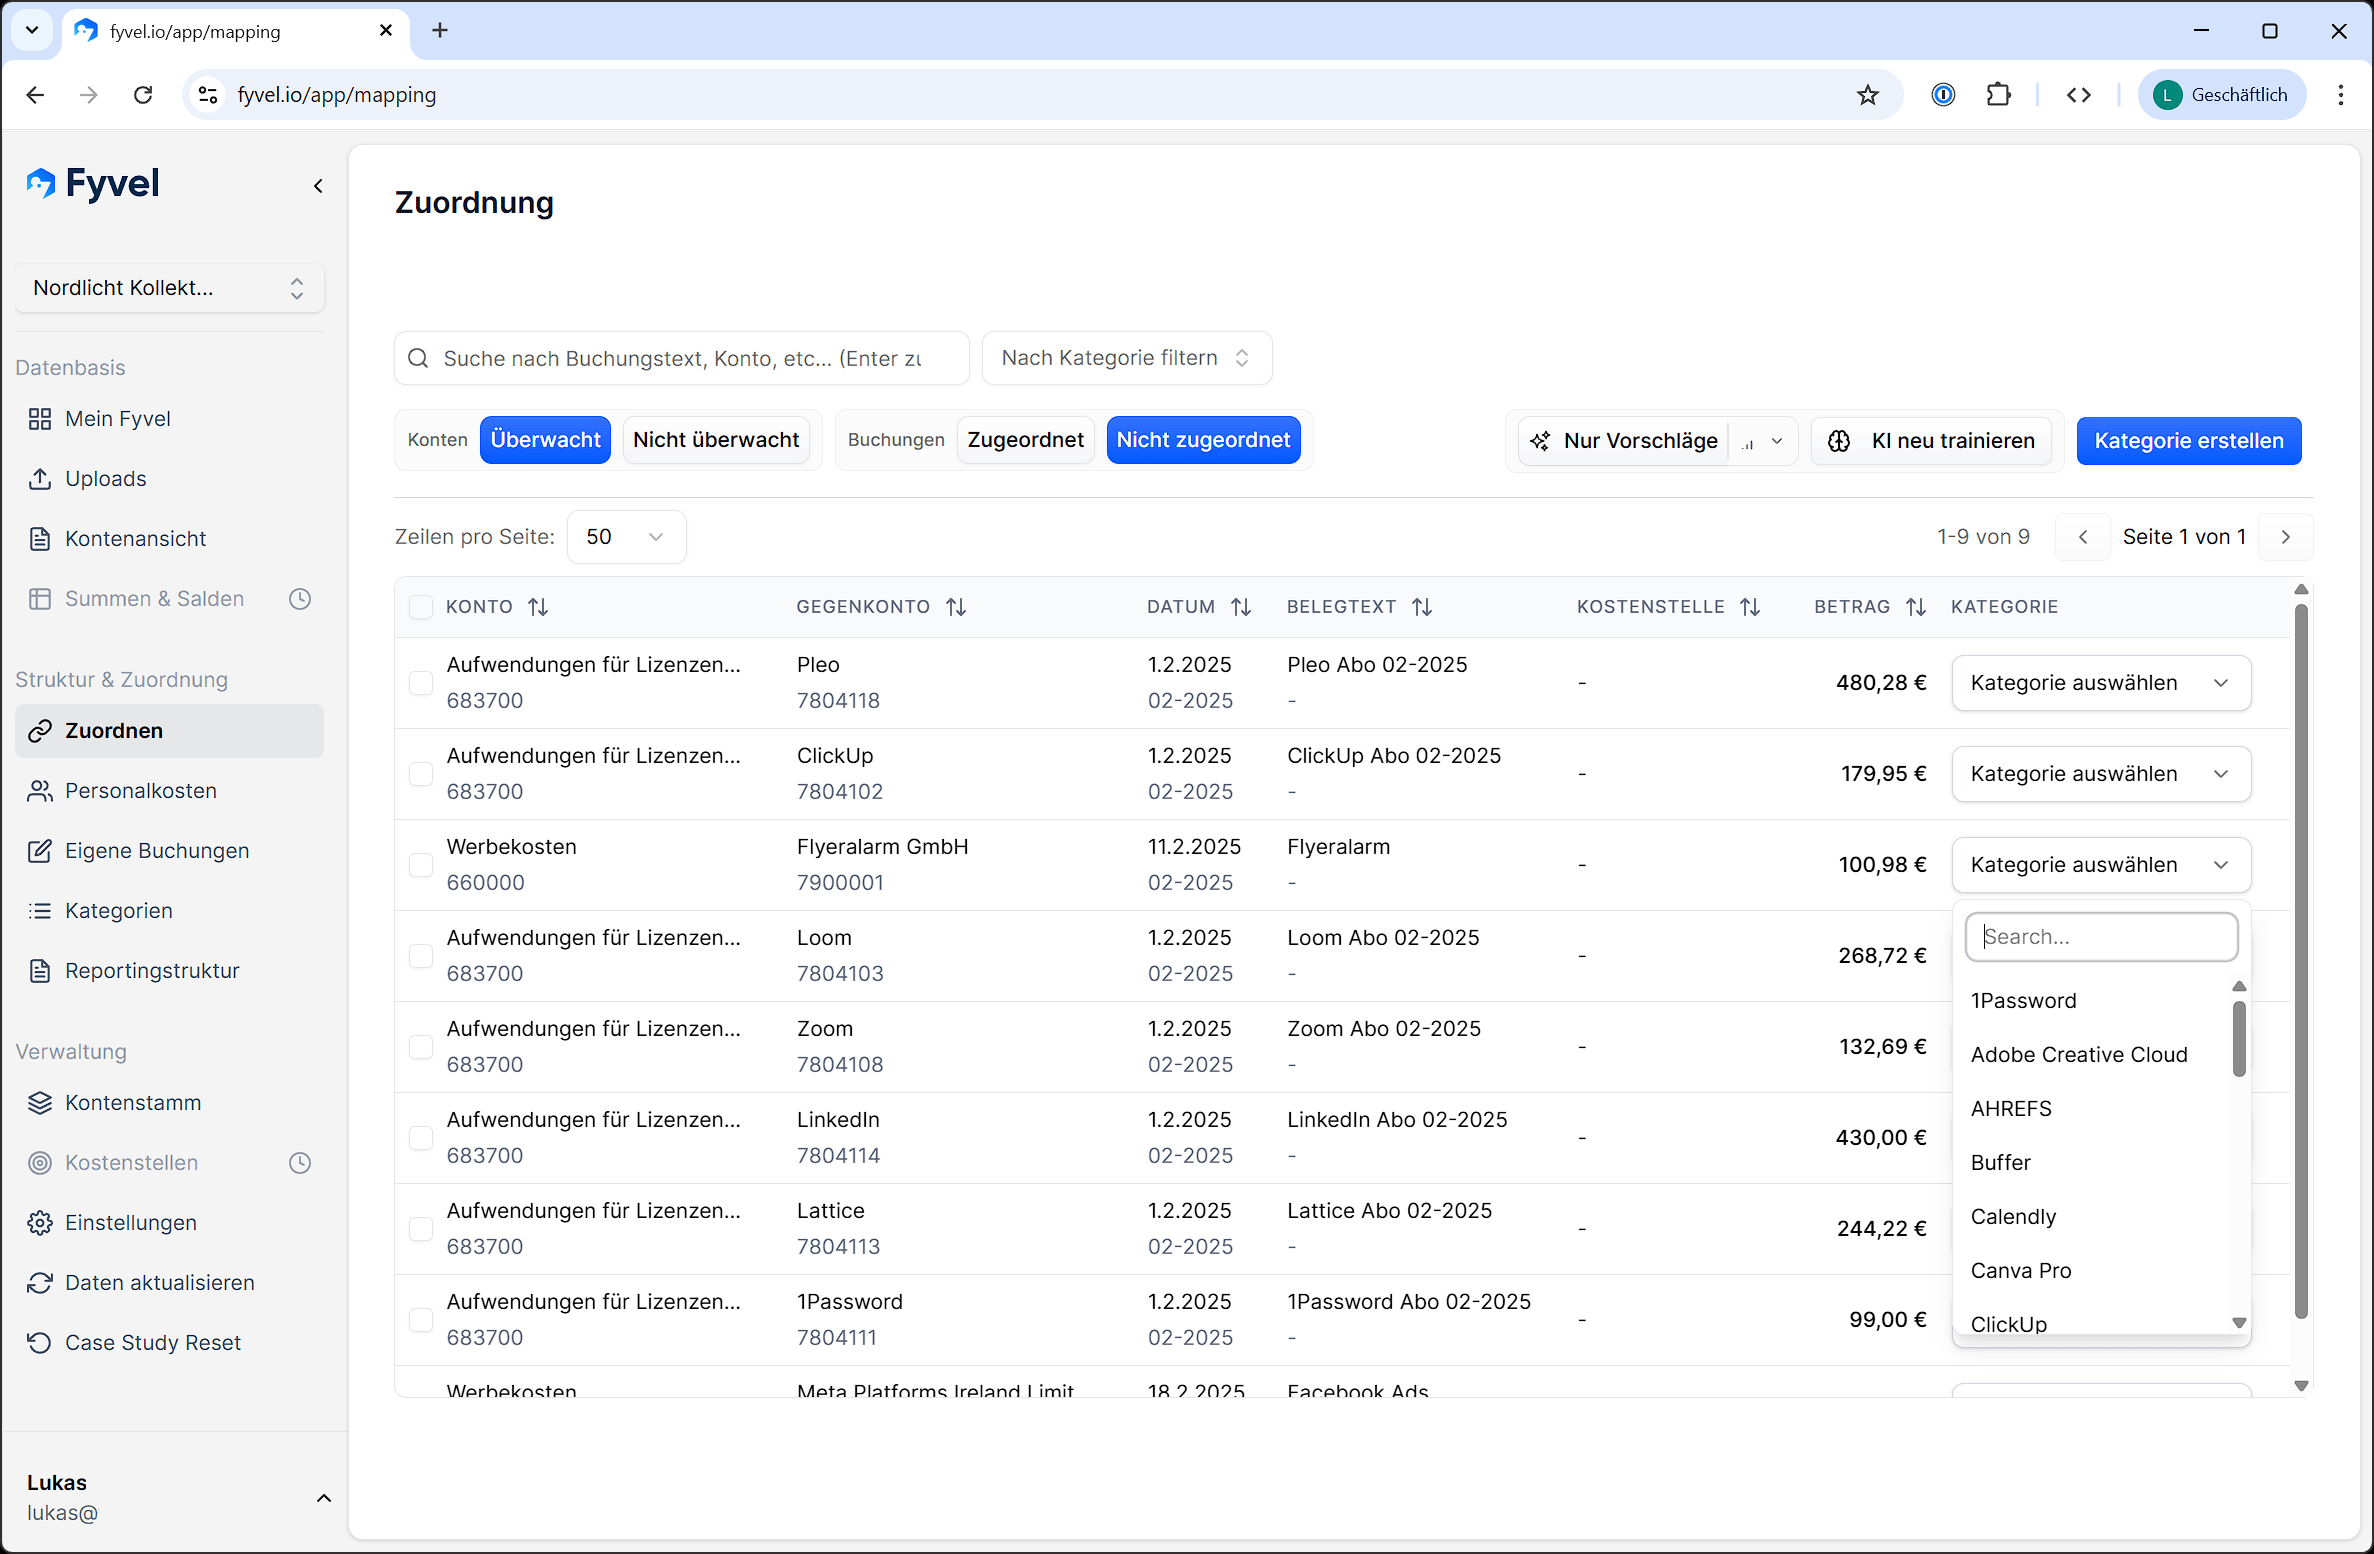Sort table by Kostenstelle column
Screen dimensions: 2374x1554
tap(1750, 607)
